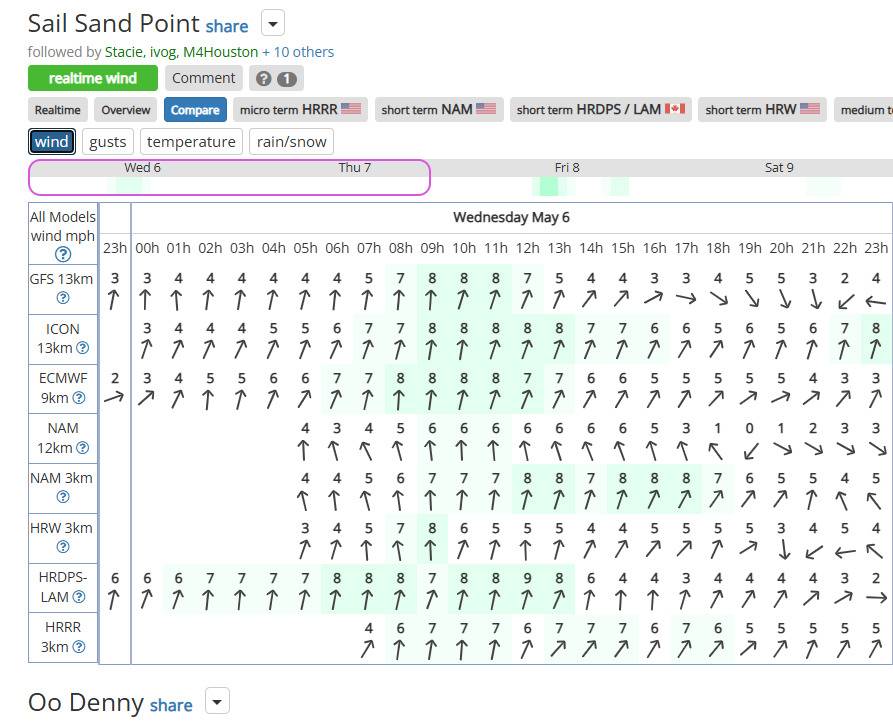
Task: Open HRRR 3km model info icon
Action: (79, 647)
